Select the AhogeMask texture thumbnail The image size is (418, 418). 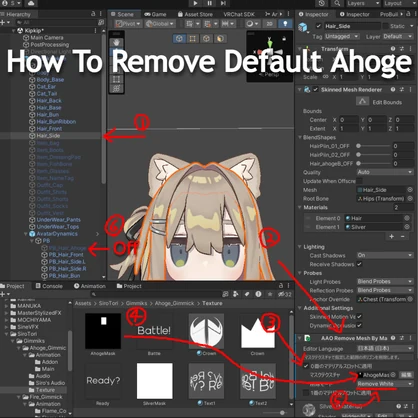[x=103, y=331]
